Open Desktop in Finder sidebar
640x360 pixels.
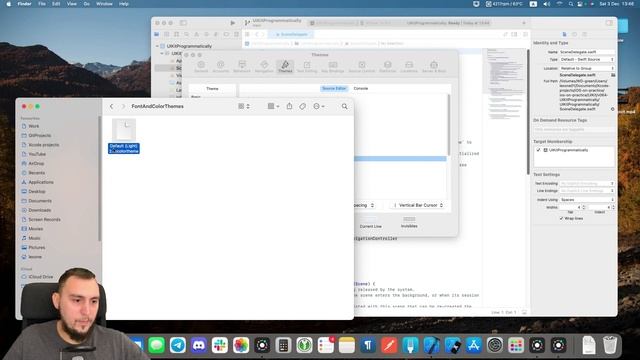pos(37,191)
